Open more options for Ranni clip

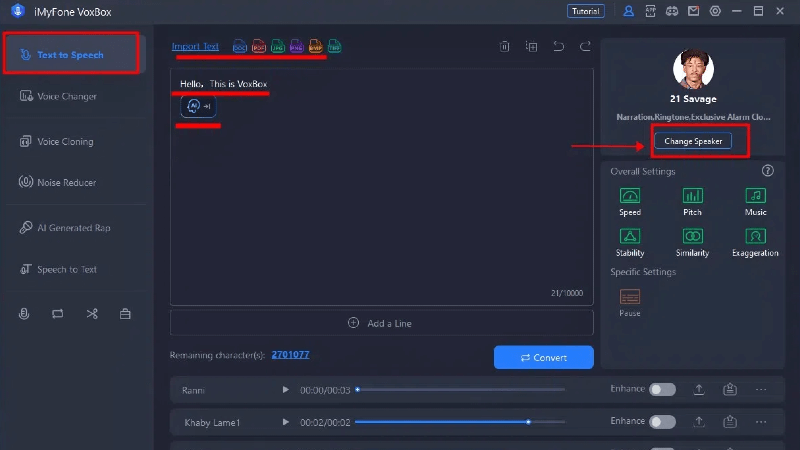tap(761, 390)
